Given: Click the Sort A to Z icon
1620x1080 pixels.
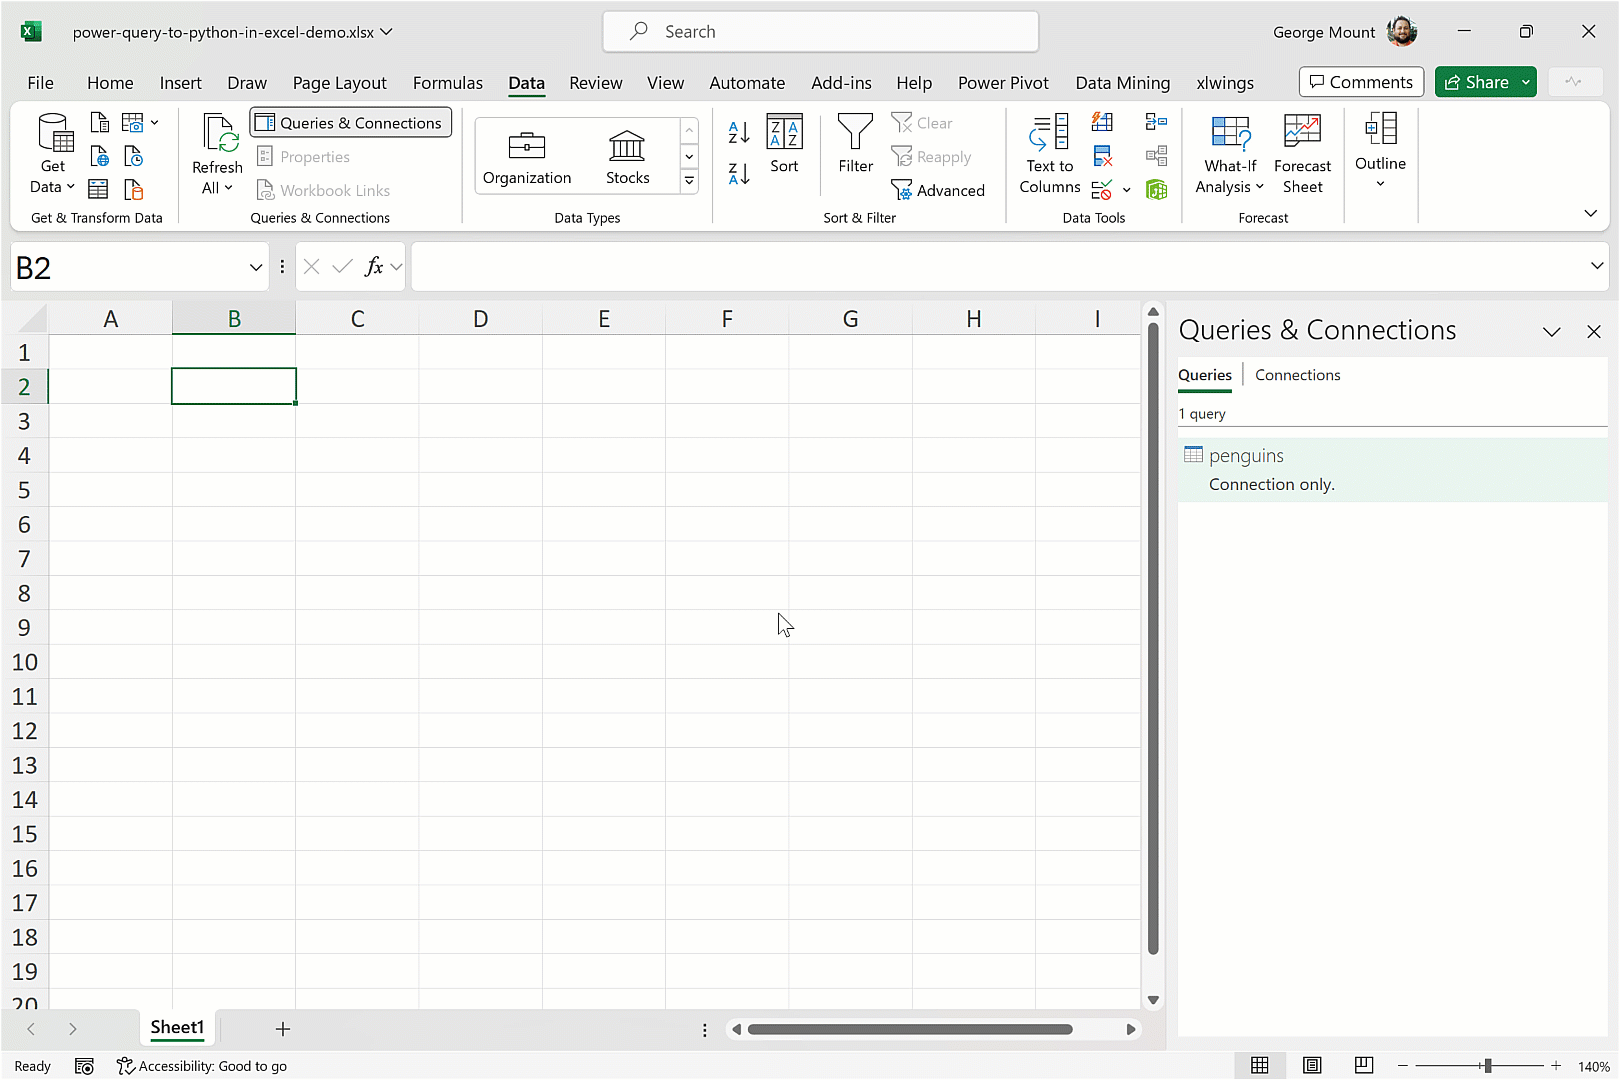Looking at the screenshot, I should point(739,132).
